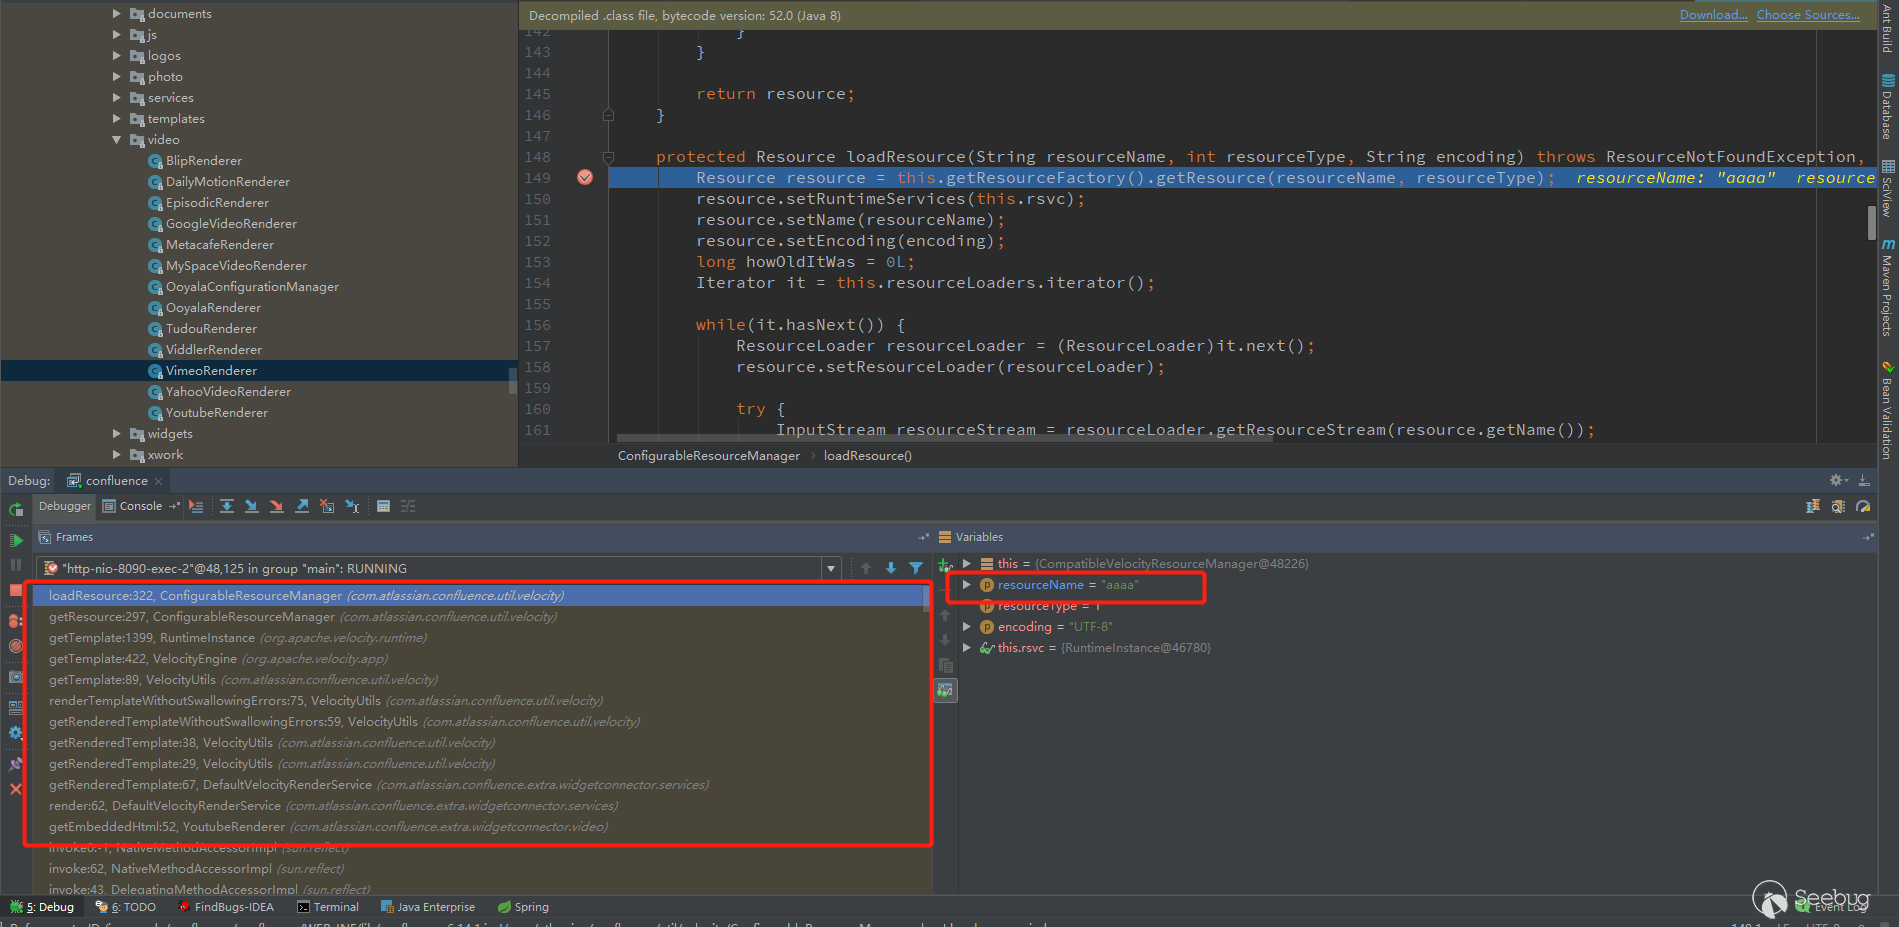Expand the widgets folder
The height and width of the screenshot is (927, 1899).
[x=117, y=434]
